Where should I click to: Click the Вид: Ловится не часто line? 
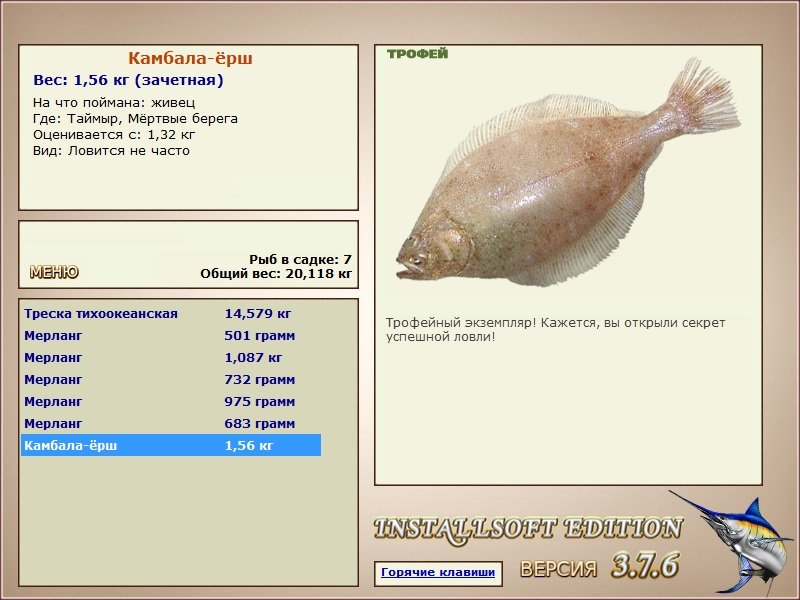(x=111, y=151)
